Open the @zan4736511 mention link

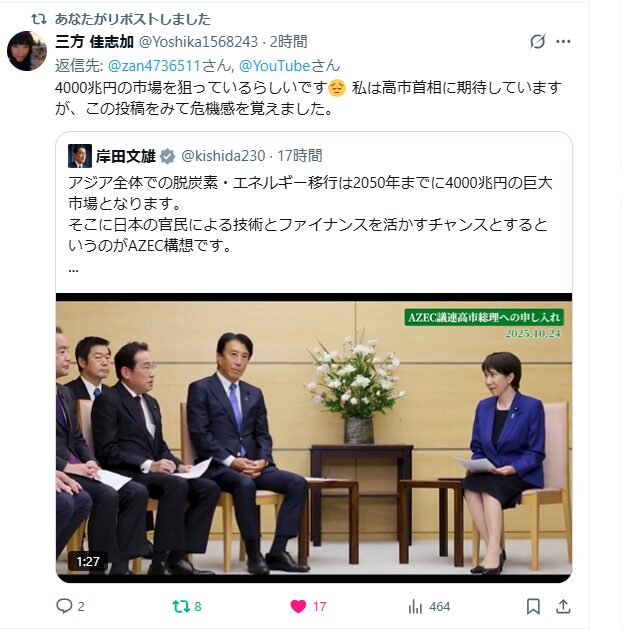[154, 65]
